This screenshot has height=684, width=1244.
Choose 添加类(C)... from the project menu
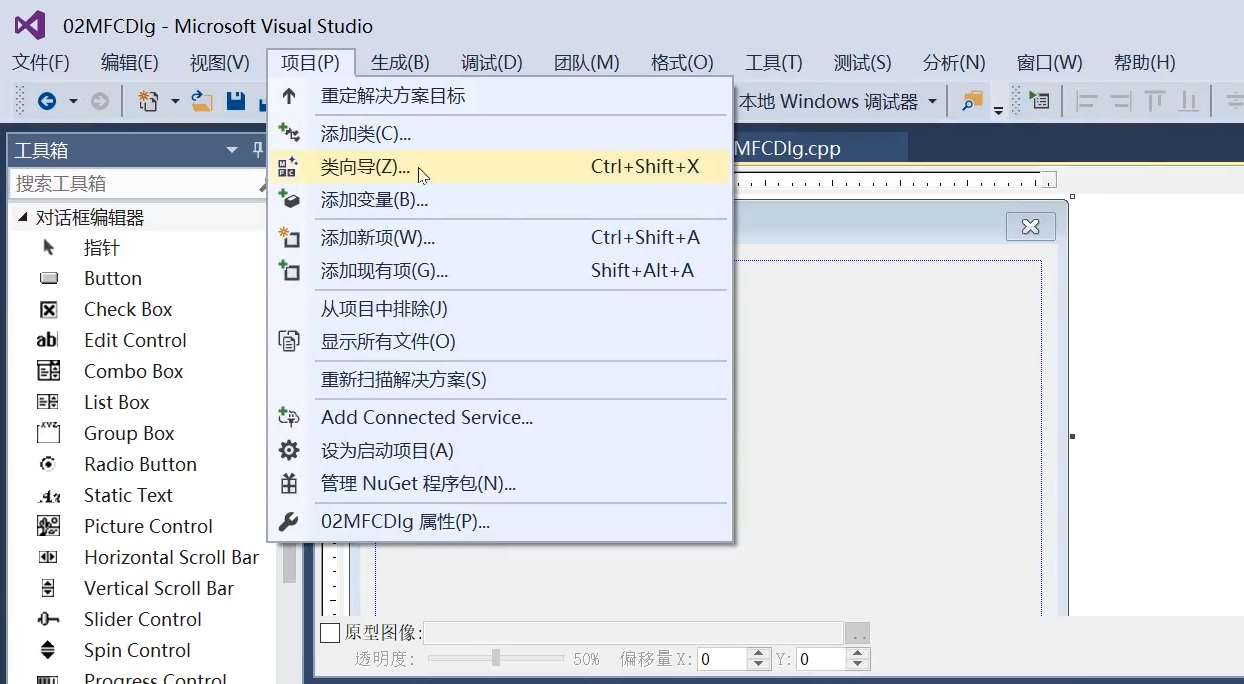500,133
